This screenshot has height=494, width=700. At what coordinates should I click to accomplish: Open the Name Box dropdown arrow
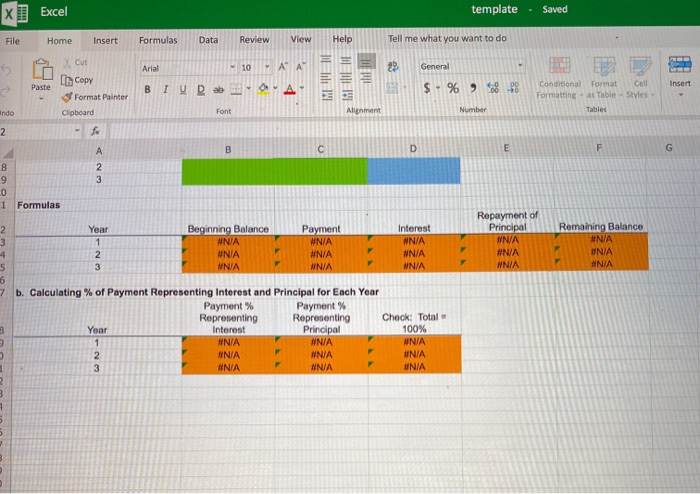click(x=77, y=131)
